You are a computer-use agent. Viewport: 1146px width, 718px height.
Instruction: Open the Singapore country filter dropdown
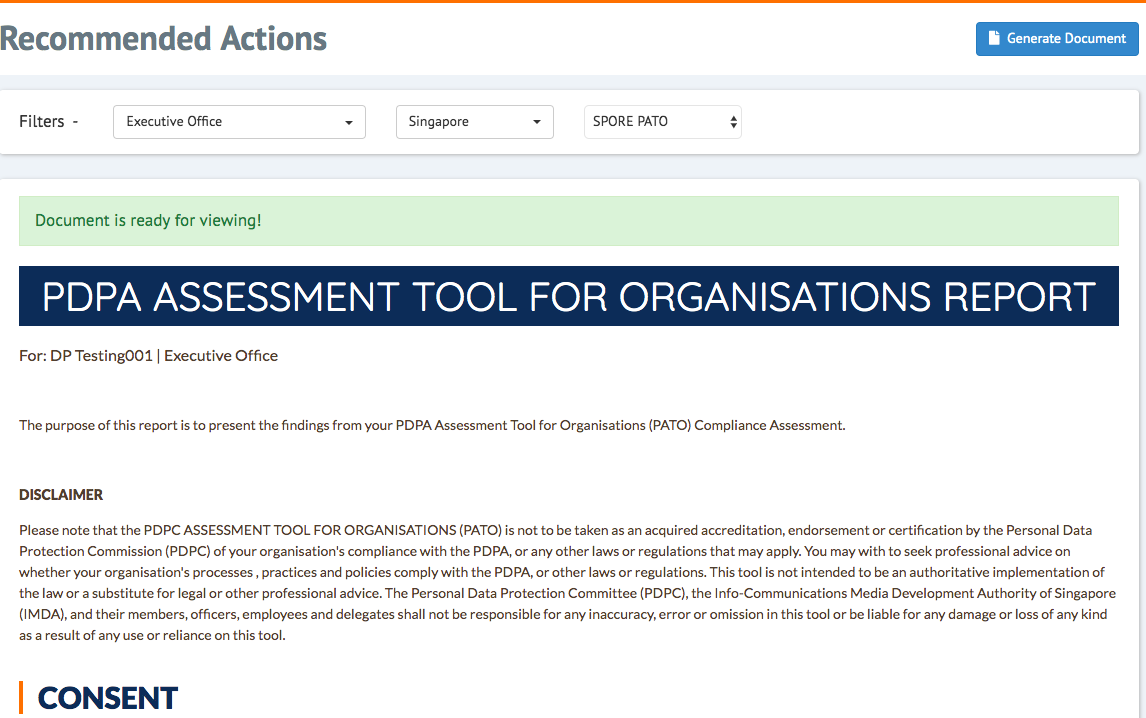474,122
